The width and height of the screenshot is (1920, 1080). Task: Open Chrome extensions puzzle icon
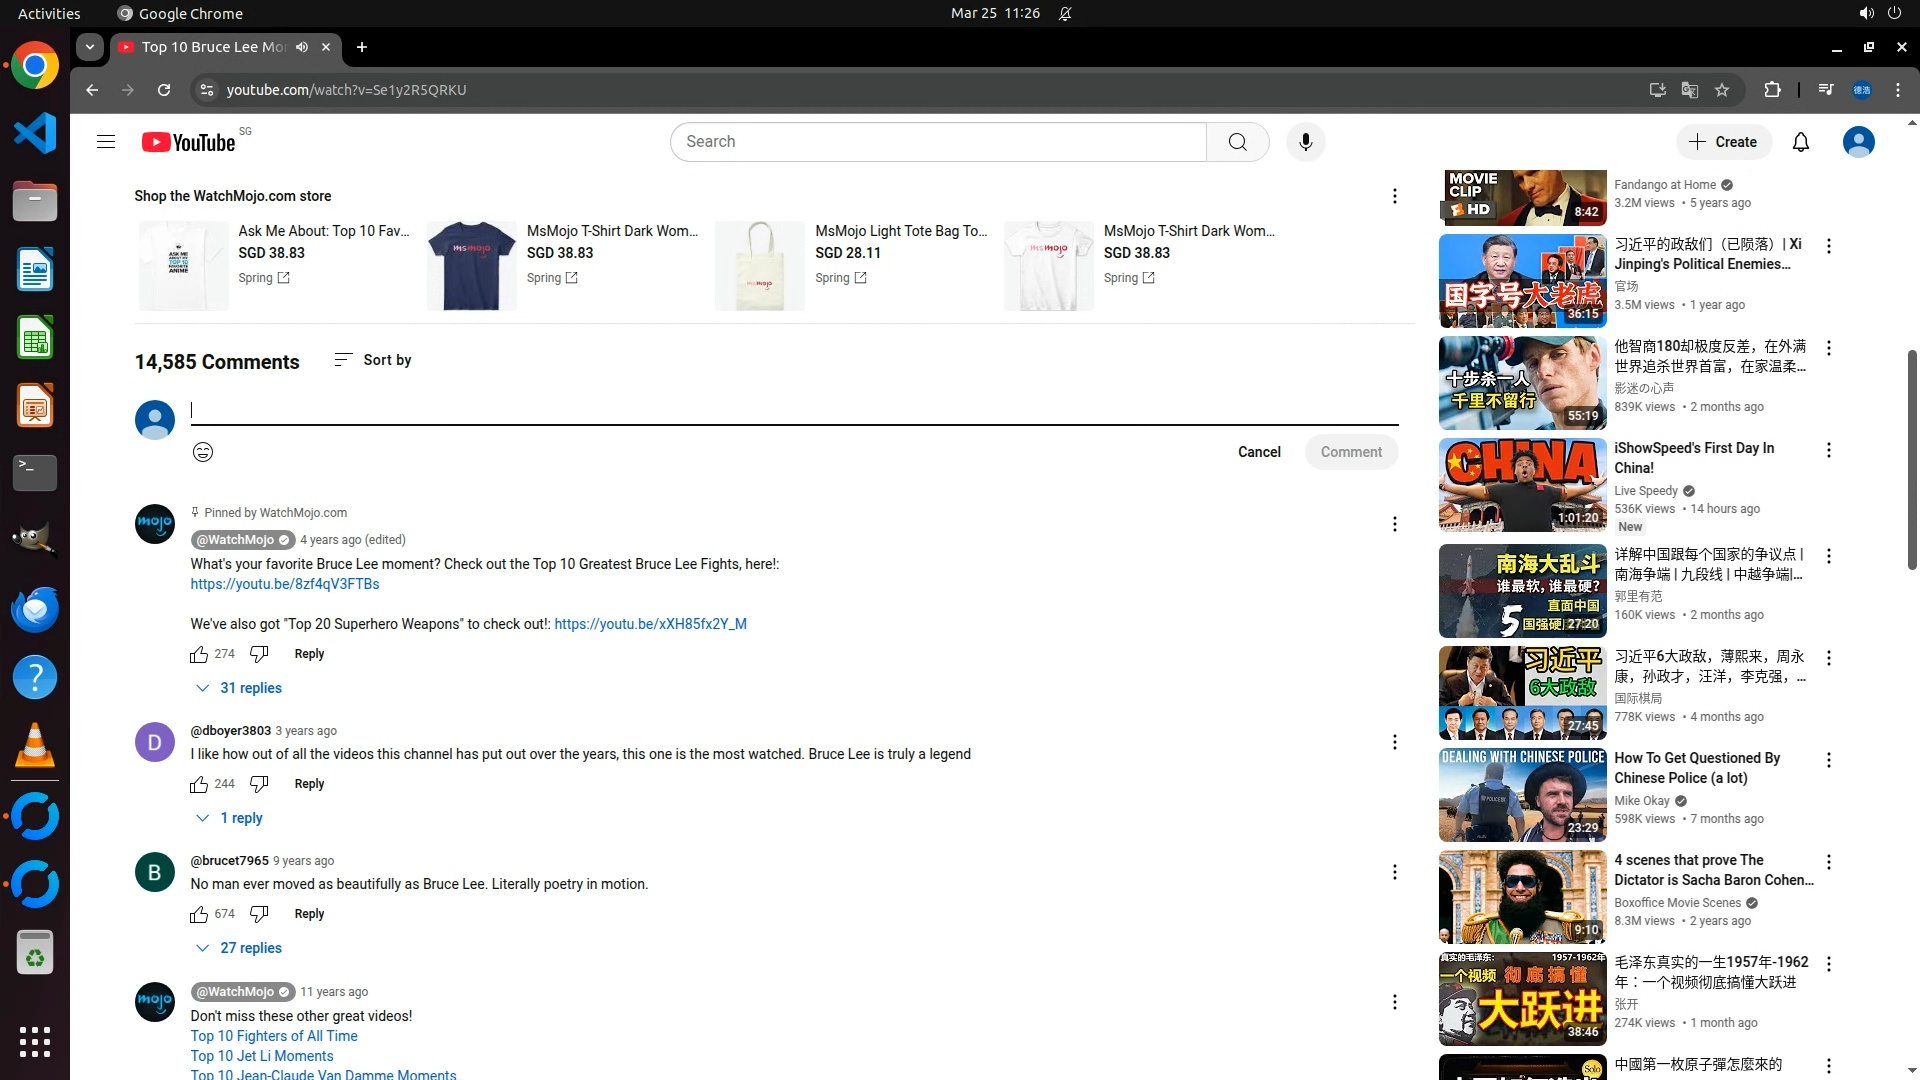[1772, 90]
